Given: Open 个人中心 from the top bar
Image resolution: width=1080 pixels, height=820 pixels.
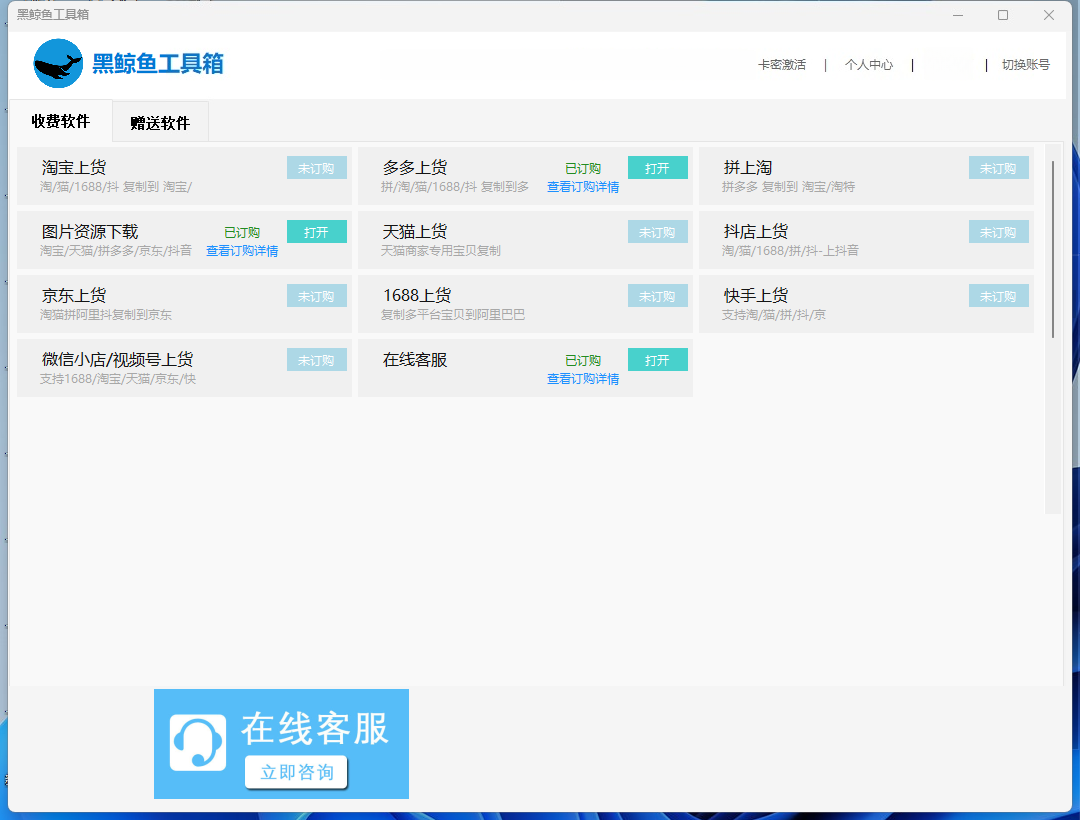Looking at the screenshot, I should point(868,65).
